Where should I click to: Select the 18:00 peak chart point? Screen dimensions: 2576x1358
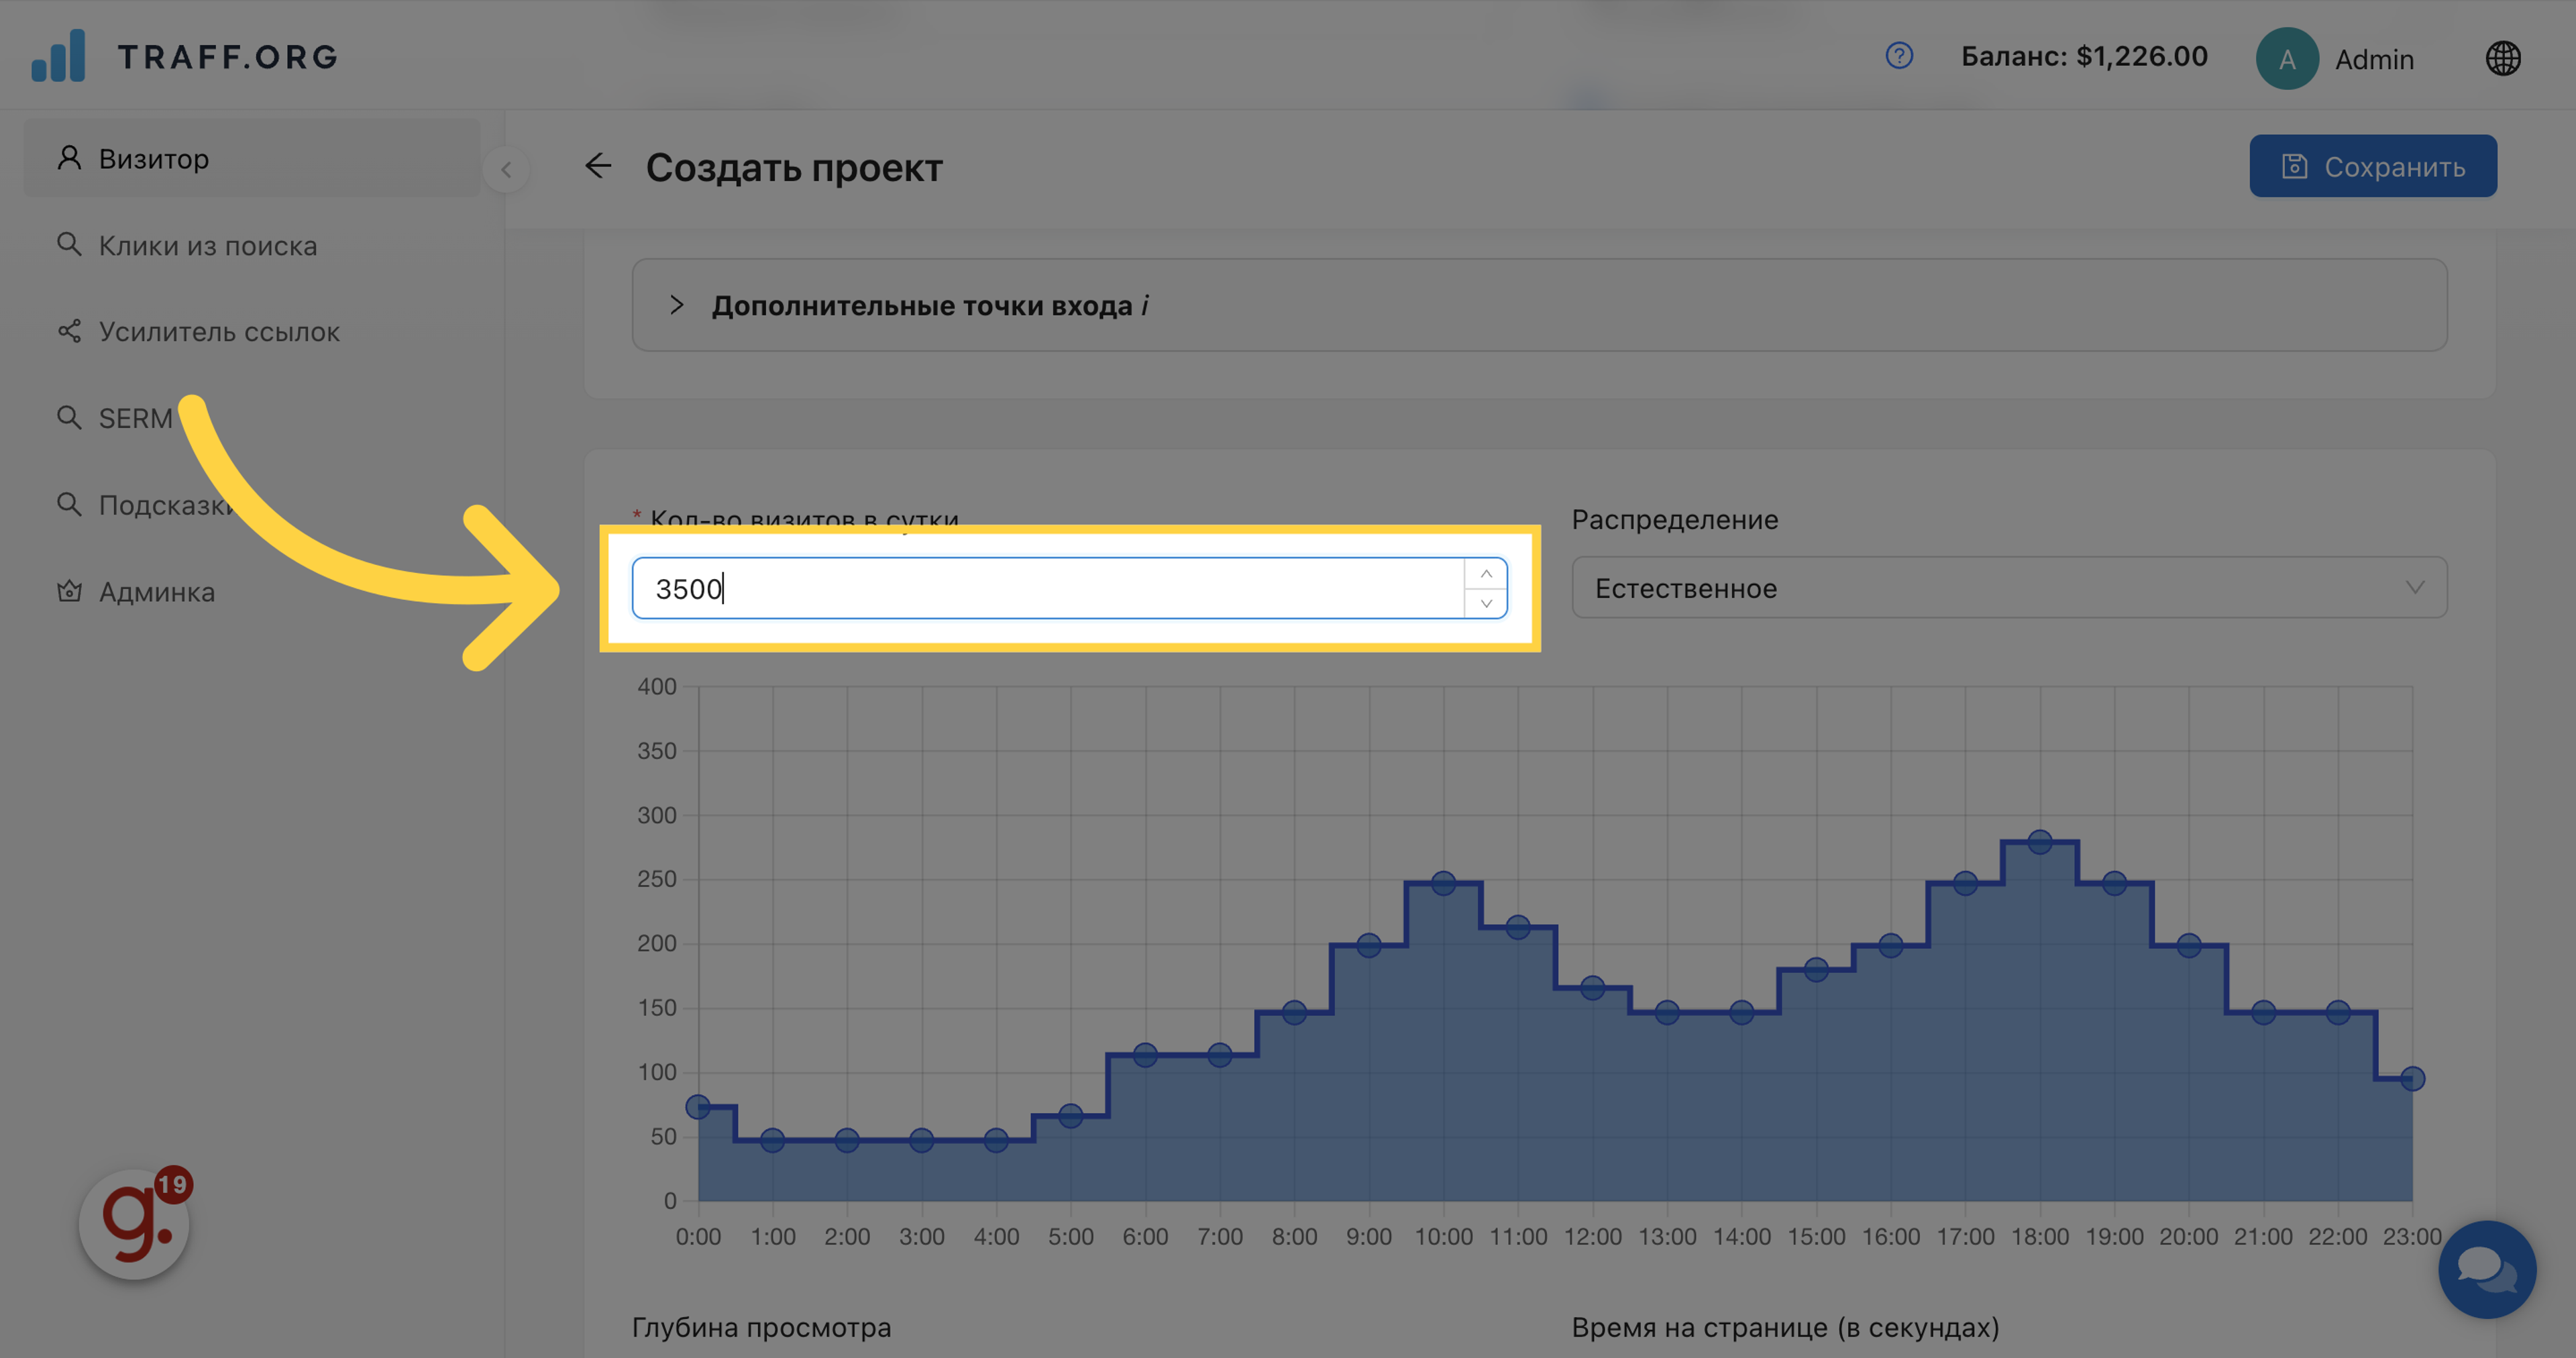pos(2039,842)
